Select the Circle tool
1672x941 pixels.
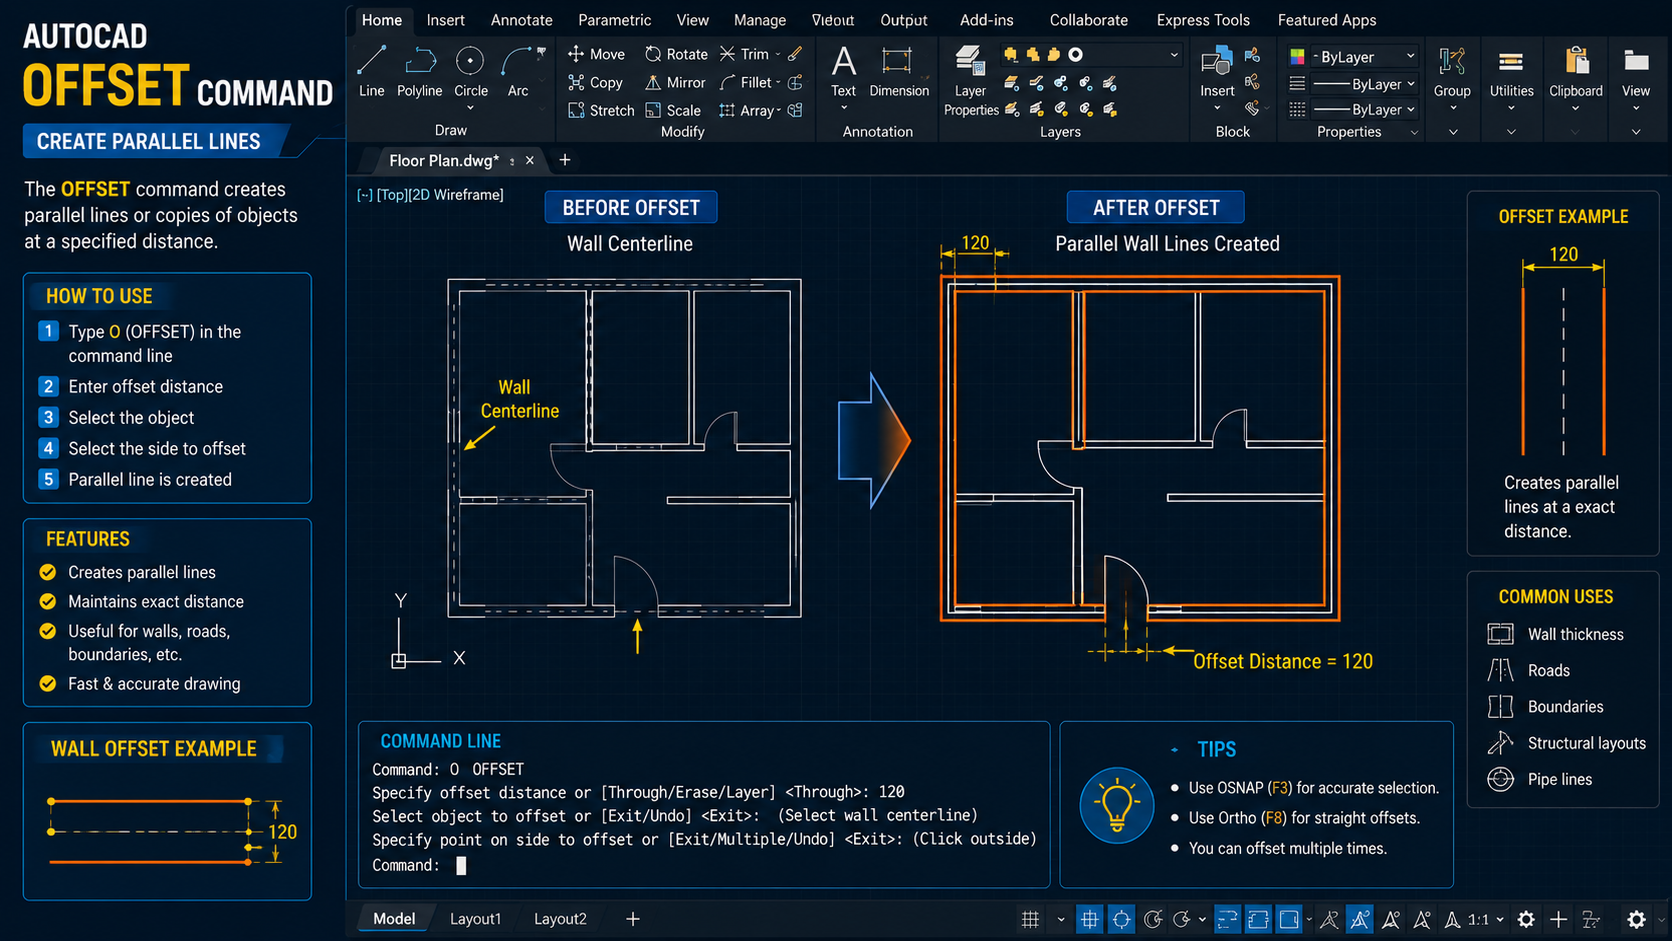[x=470, y=70]
